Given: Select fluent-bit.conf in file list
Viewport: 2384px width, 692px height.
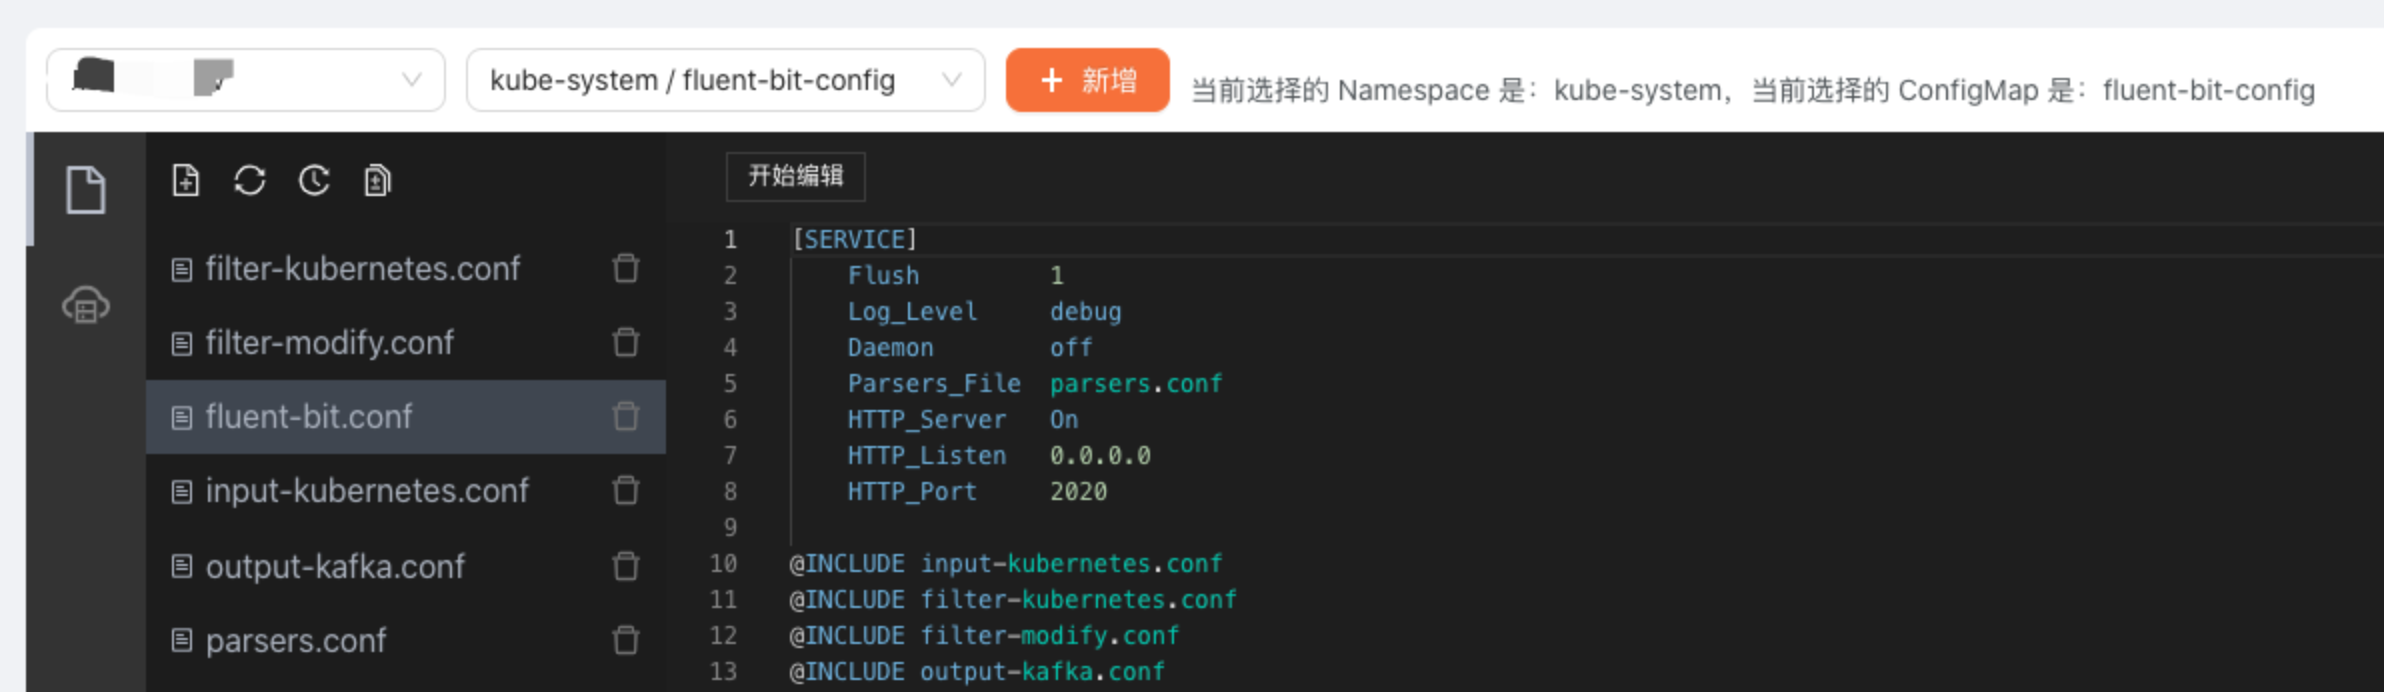Looking at the screenshot, I should click(x=406, y=416).
